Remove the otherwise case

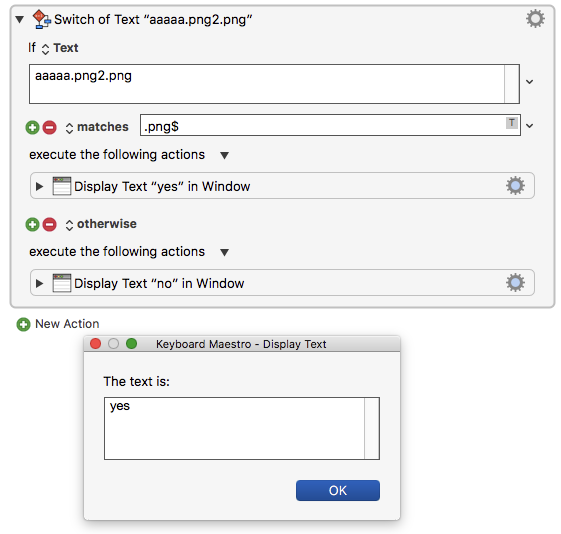[x=49, y=224]
